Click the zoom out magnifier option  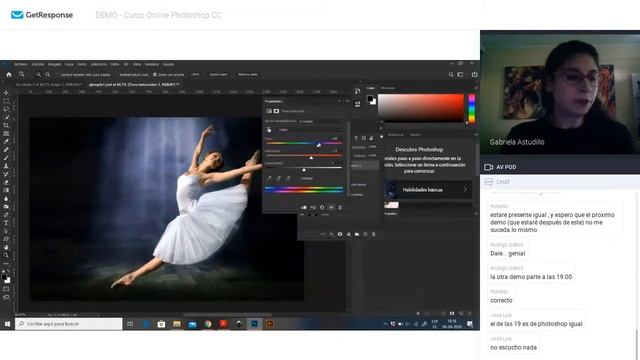pos(48,75)
